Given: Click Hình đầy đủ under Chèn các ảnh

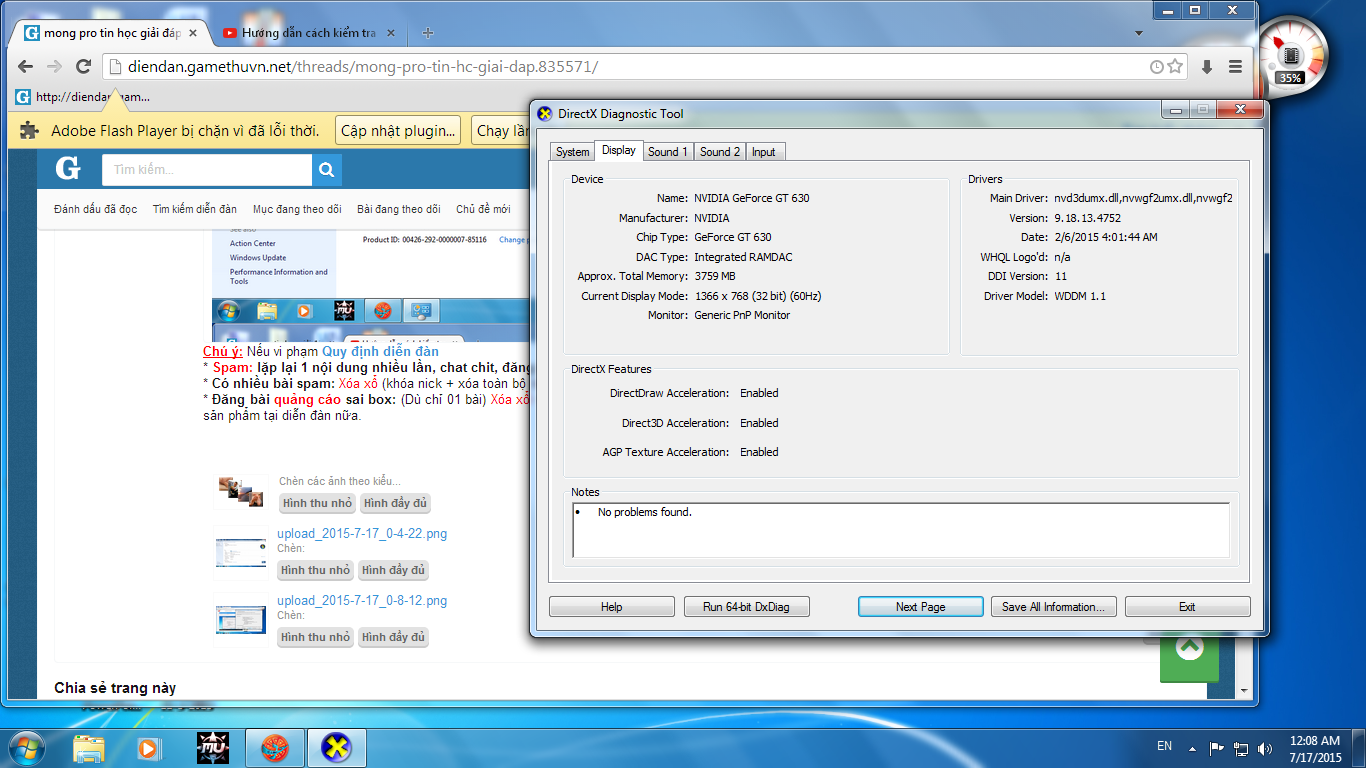Looking at the screenshot, I should (x=396, y=503).
